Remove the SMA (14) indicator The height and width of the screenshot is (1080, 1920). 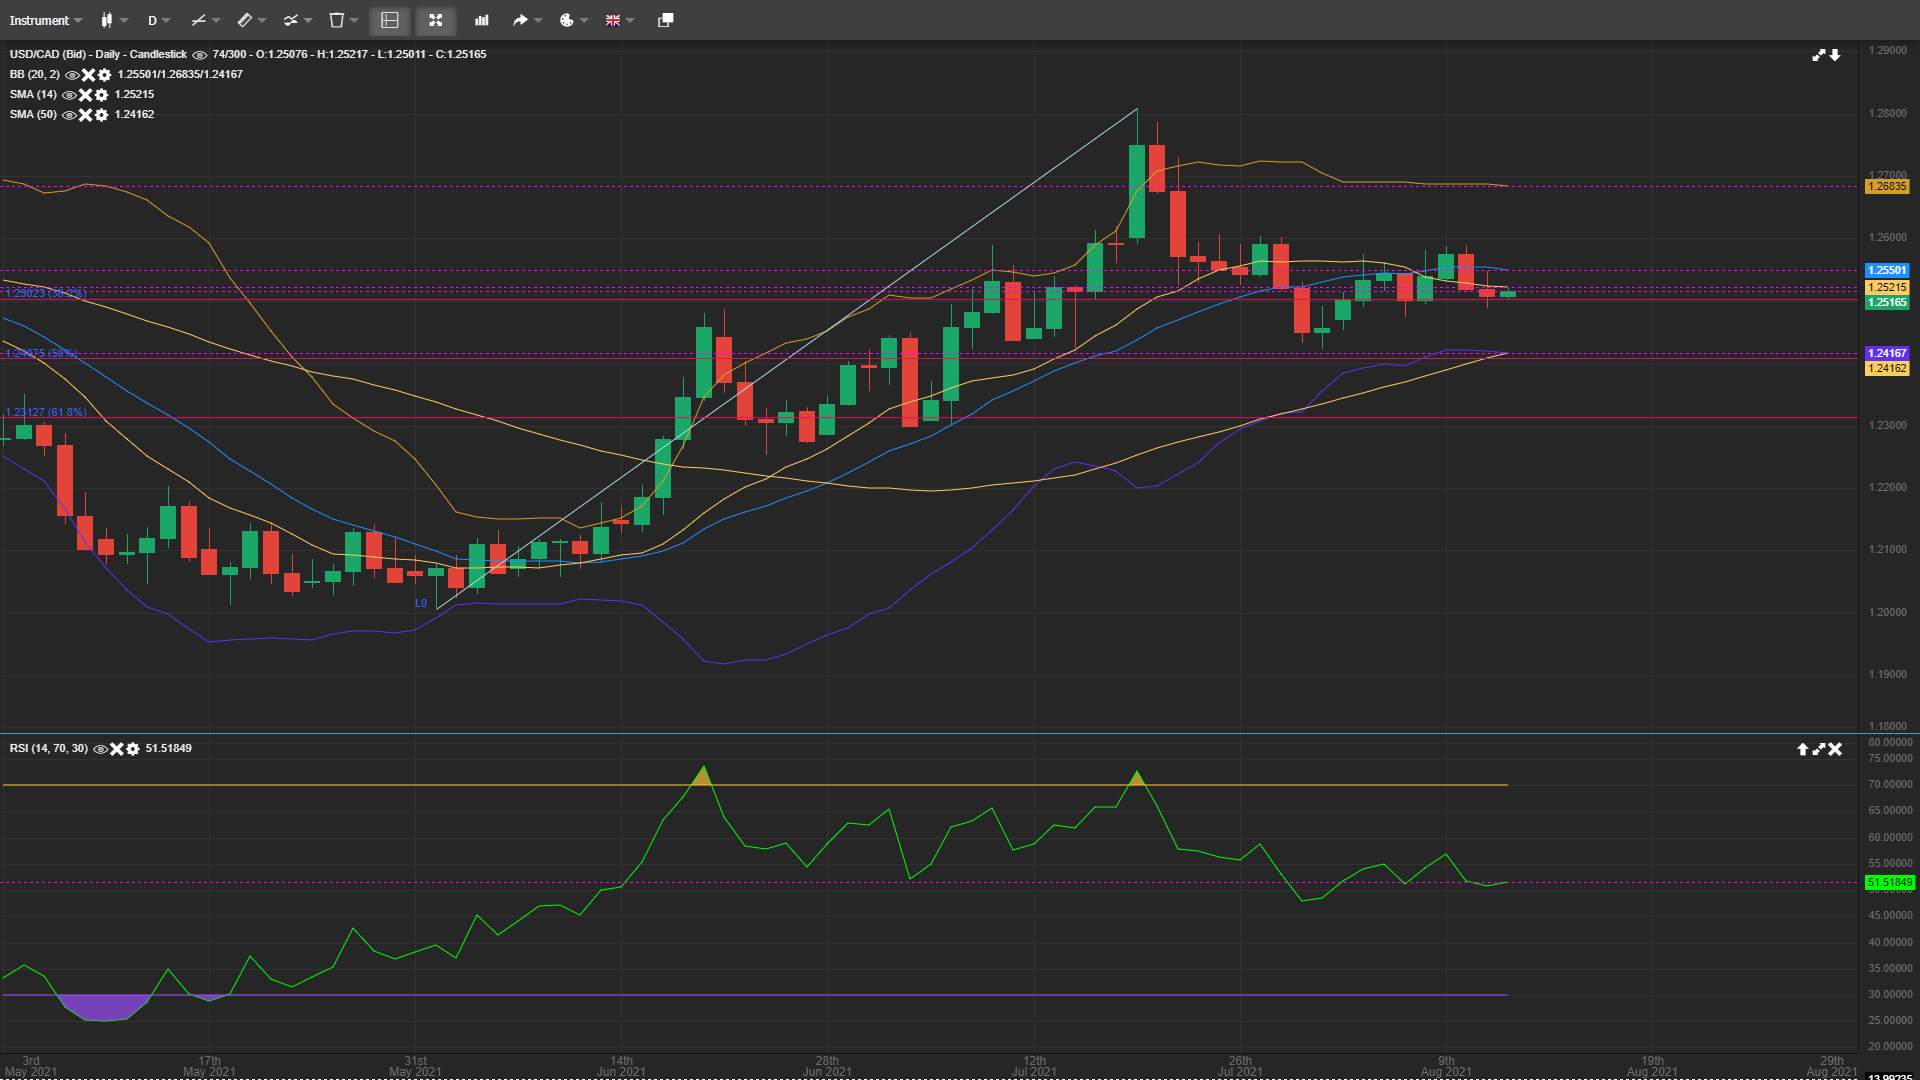pyautogui.click(x=86, y=95)
